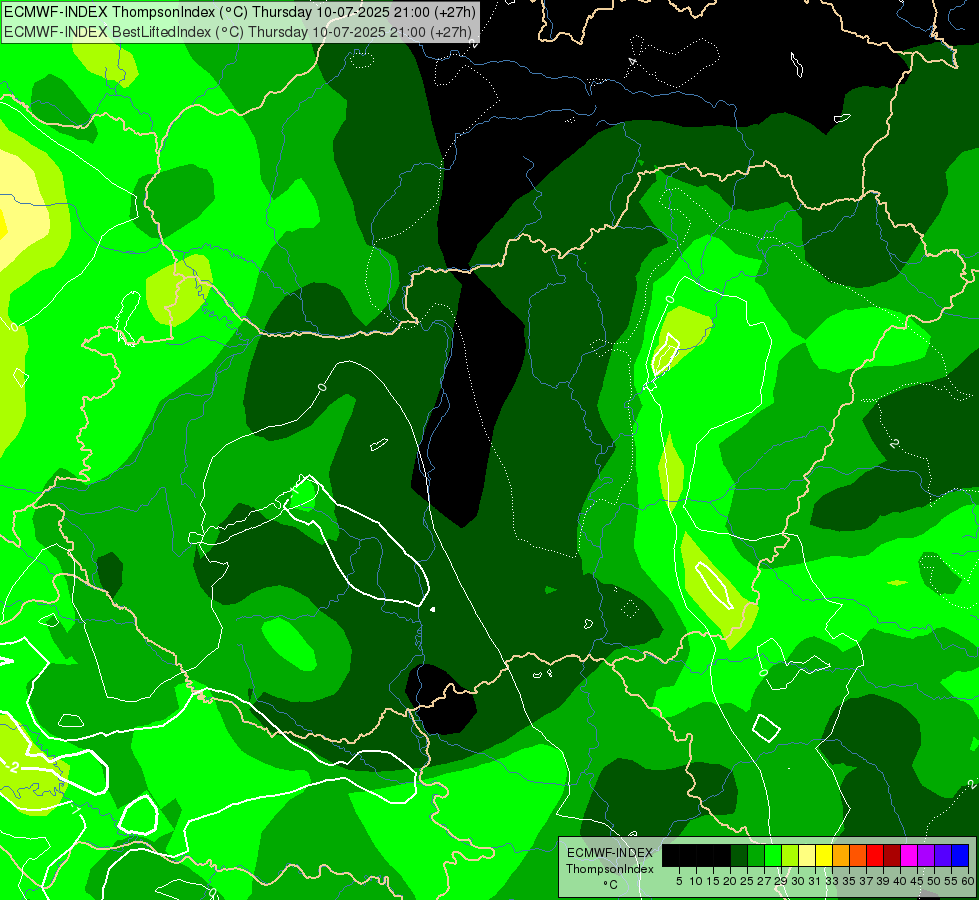Click the yellow 31–33 legend swatch
The width and height of the screenshot is (979, 900).
(824, 856)
